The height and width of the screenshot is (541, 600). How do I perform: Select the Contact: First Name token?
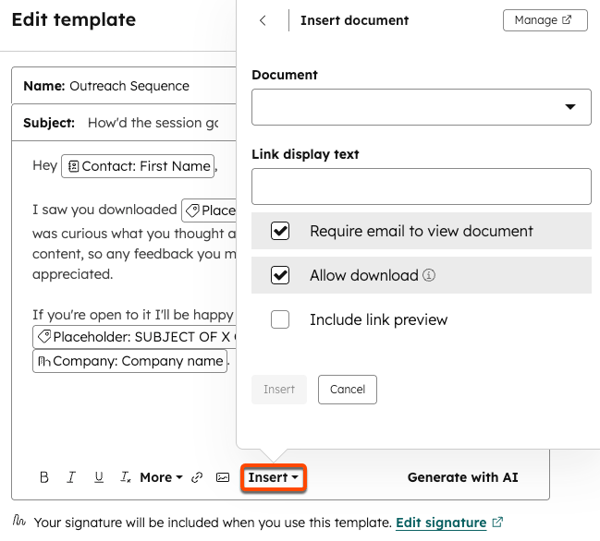(138, 166)
